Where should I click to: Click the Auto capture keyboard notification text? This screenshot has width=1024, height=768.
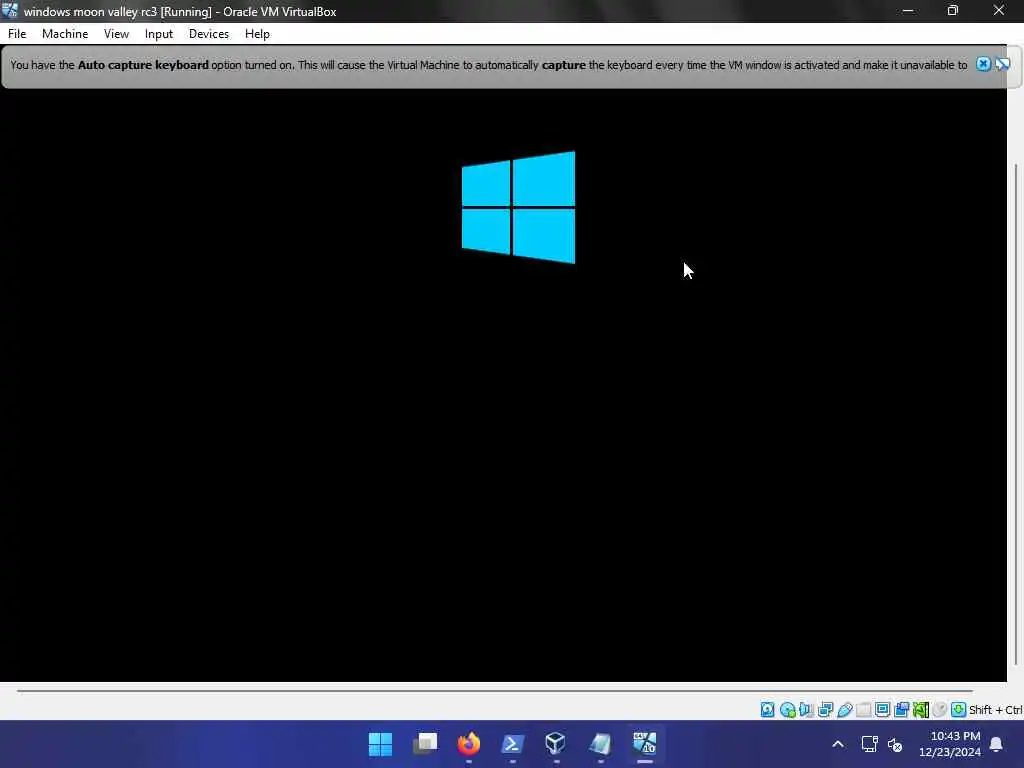click(x=488, y=65)
